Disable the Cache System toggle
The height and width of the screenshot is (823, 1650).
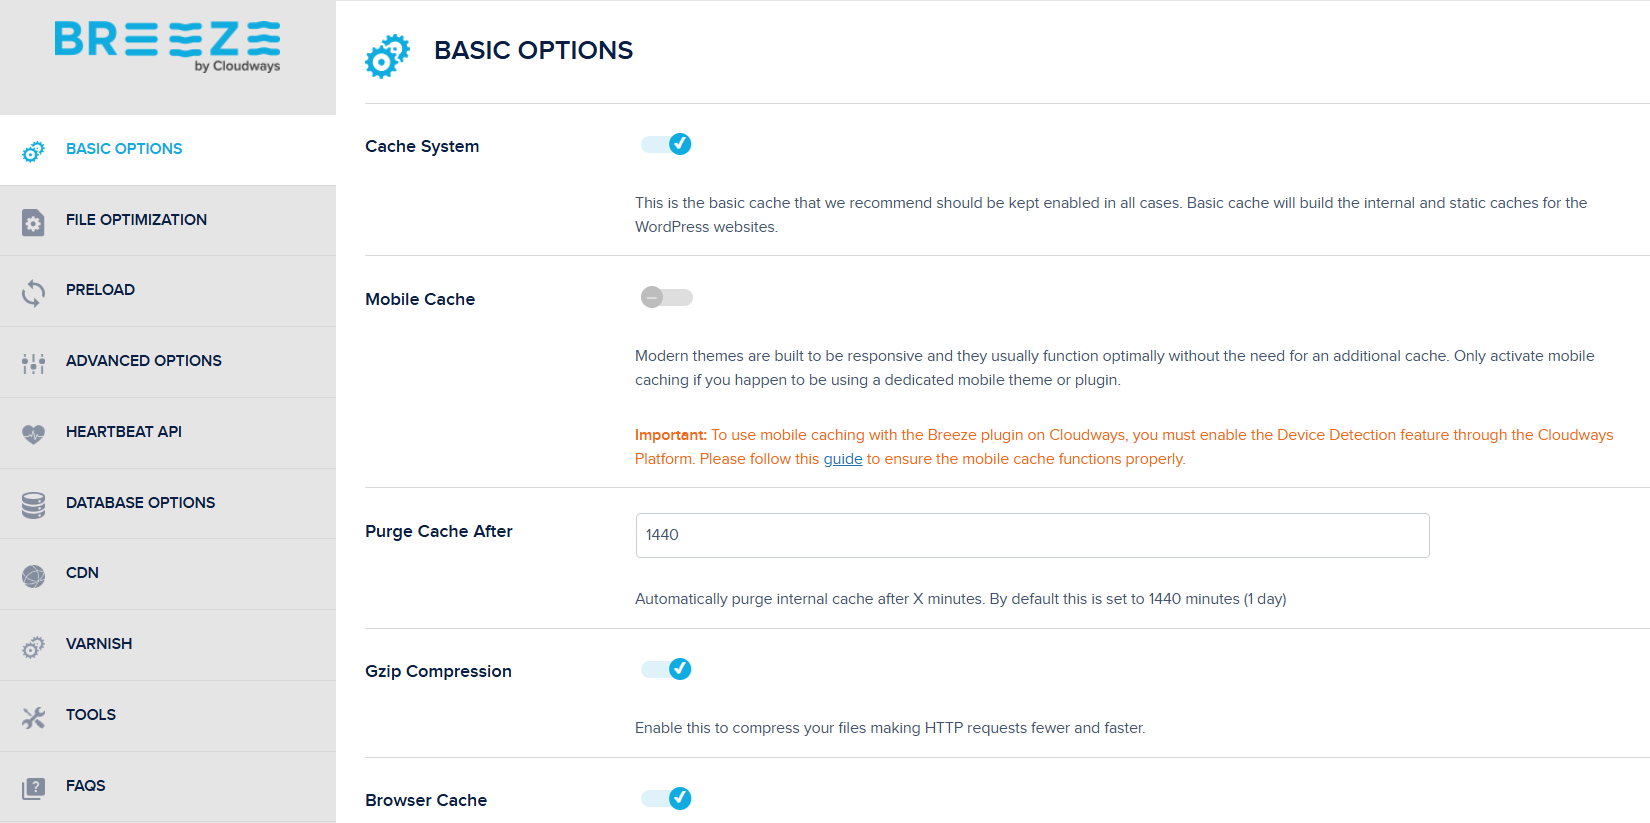point(666,144)
